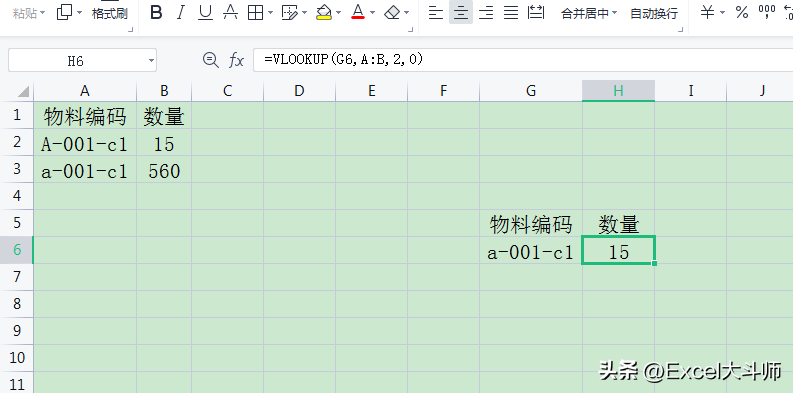
Task: Select cell G5 containing 物料编码
Action: [531, 224]
